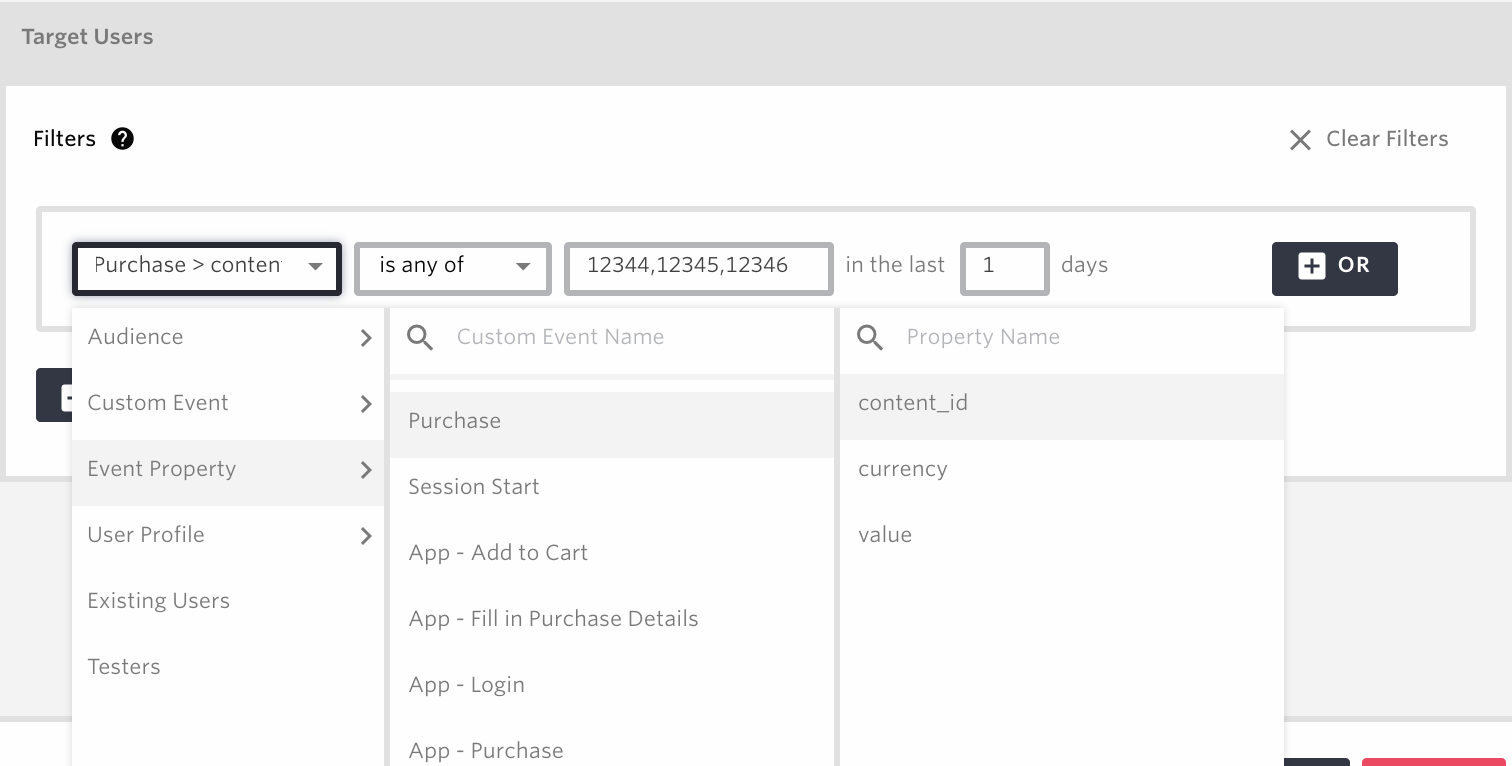The width and height of the screenshot is (1512, 766).
Task: Click the Property Name search icon
Action: pyautogui.click(x=871, y=338)
